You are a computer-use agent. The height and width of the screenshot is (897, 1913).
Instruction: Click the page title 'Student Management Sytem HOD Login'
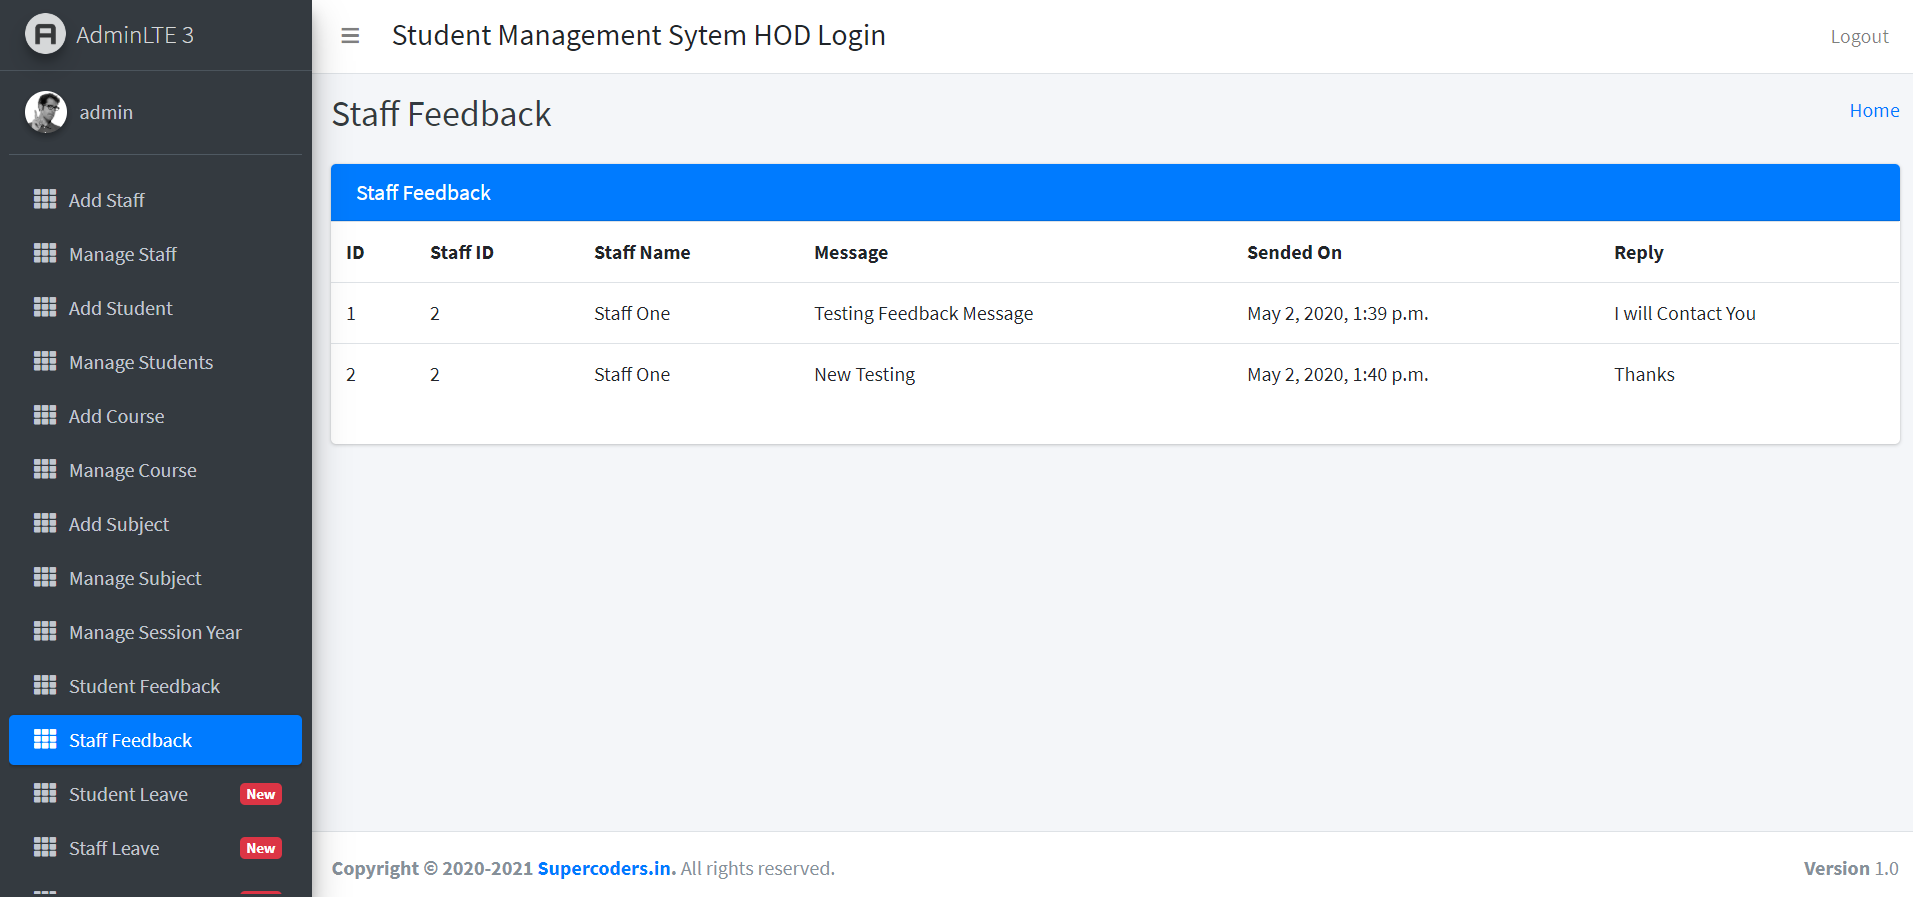click(639, 36)
